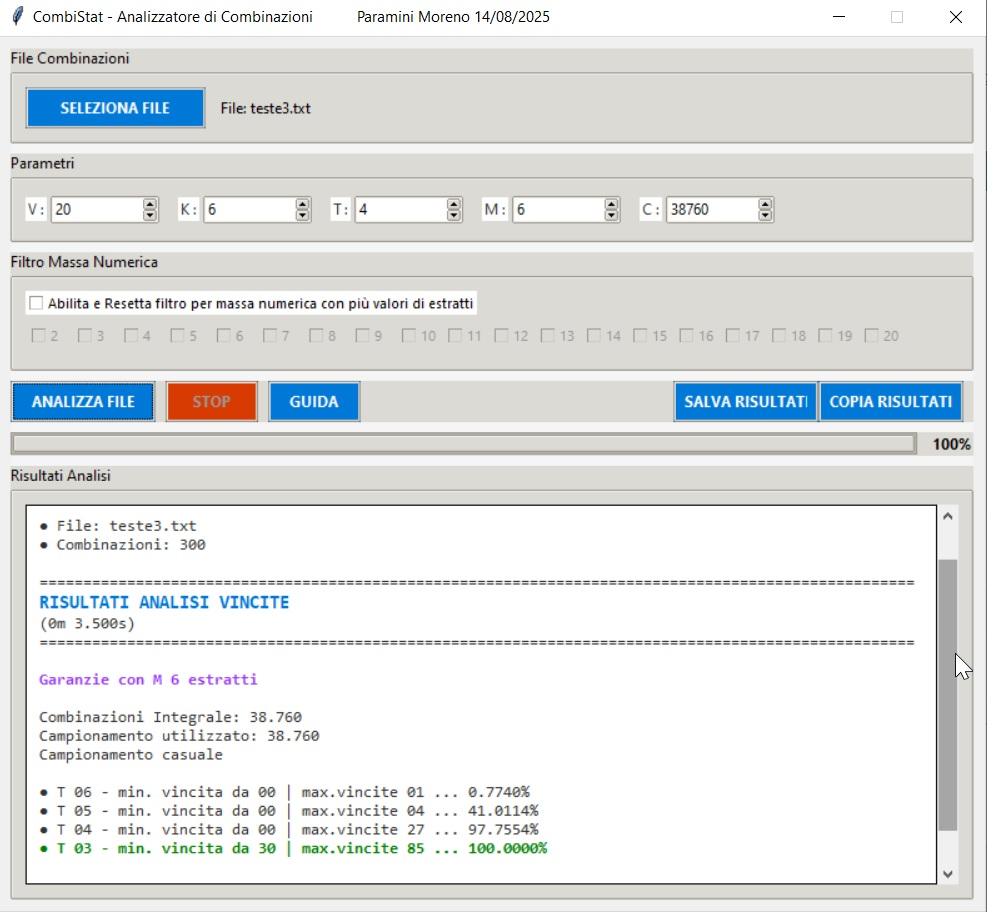Tick the checkbox labeled 4

[130, 337]
